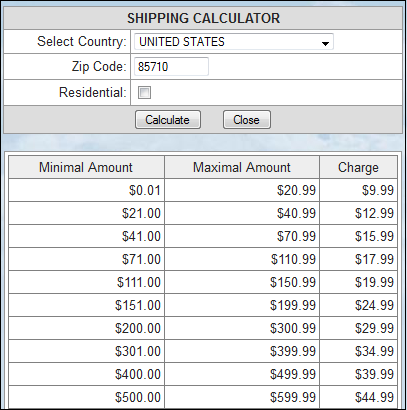This screenshot has height=410, width=407.
Task: Click the $110.99 maximal amount cell
Action: (242, 259)
